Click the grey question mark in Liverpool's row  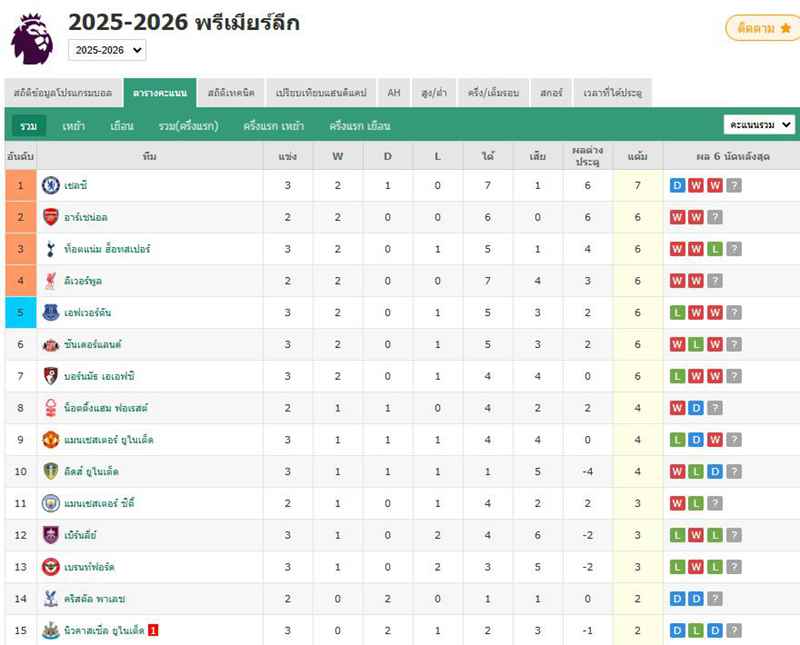coord(715,281)
